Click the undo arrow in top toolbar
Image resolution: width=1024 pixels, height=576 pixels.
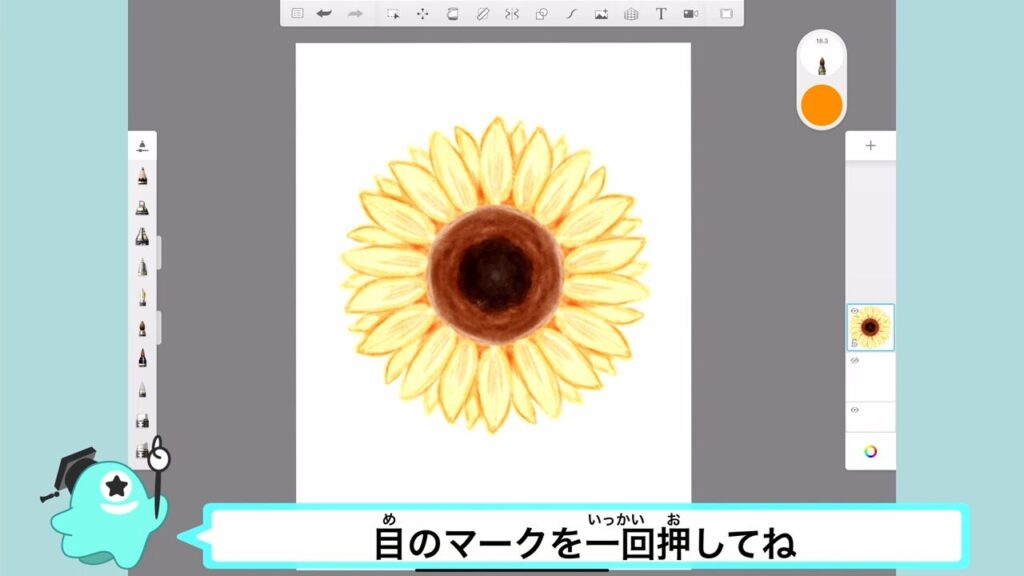pyautogui.click(x=324, y=14)
